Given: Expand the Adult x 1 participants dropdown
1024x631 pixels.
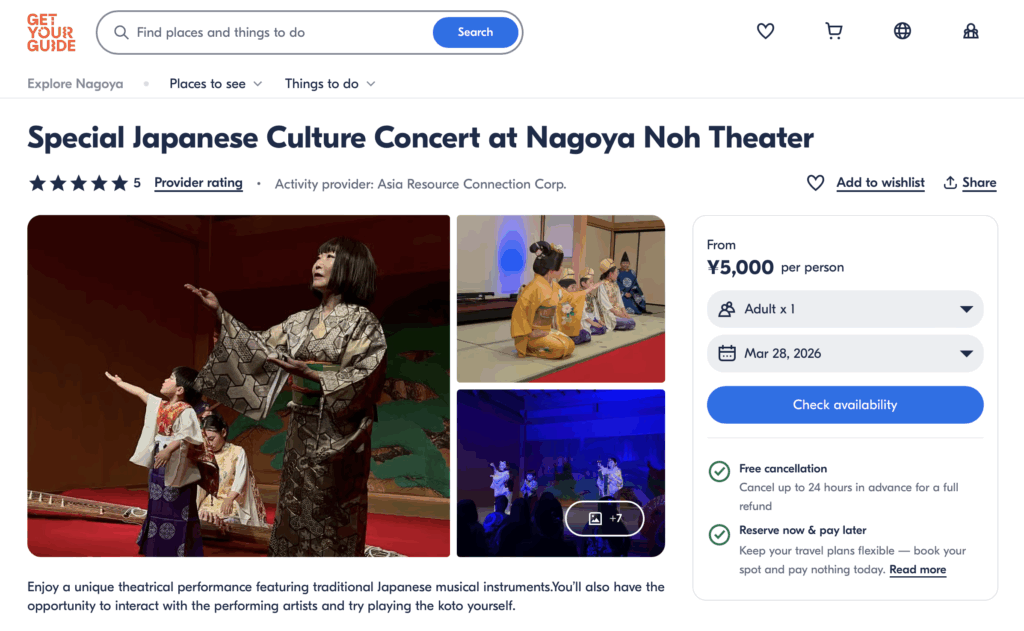Looking at the screenshot, I should pos(845,309).
